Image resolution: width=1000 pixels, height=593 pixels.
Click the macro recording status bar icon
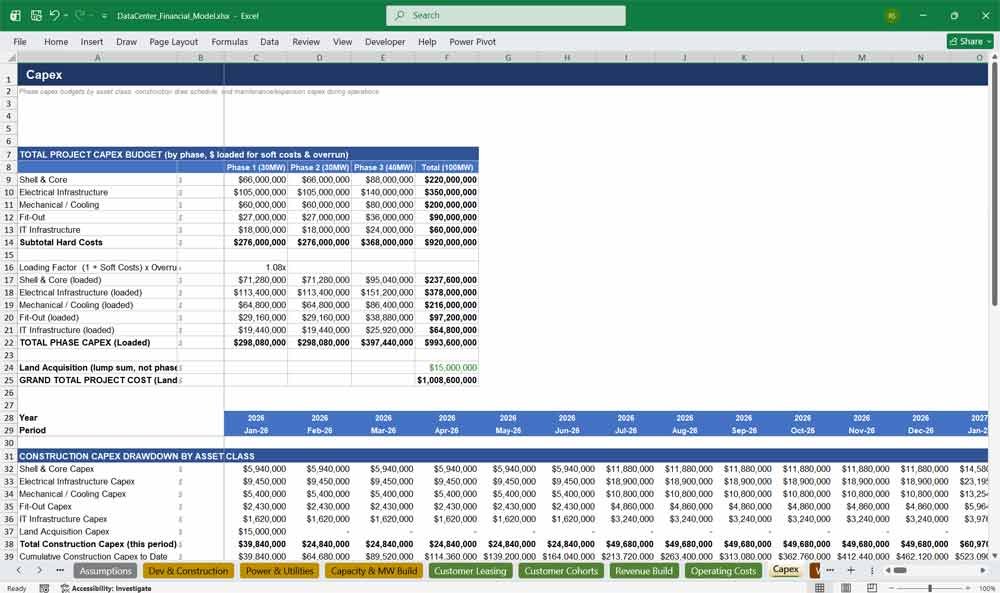pos(44,588)
